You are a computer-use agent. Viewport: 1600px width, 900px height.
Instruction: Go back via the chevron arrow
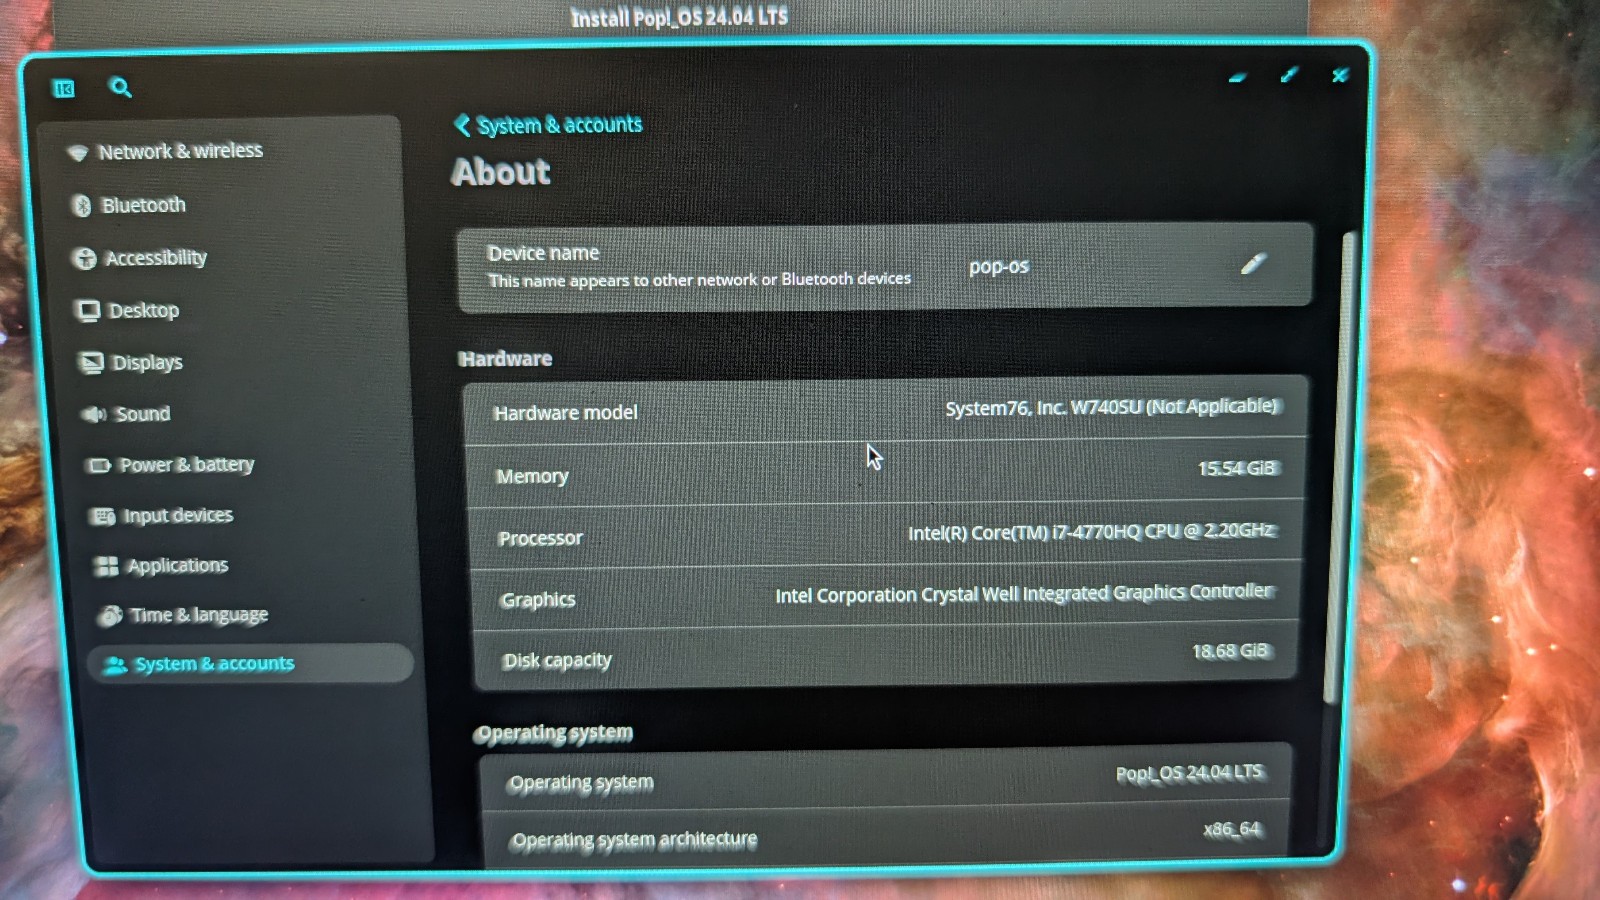462,125
